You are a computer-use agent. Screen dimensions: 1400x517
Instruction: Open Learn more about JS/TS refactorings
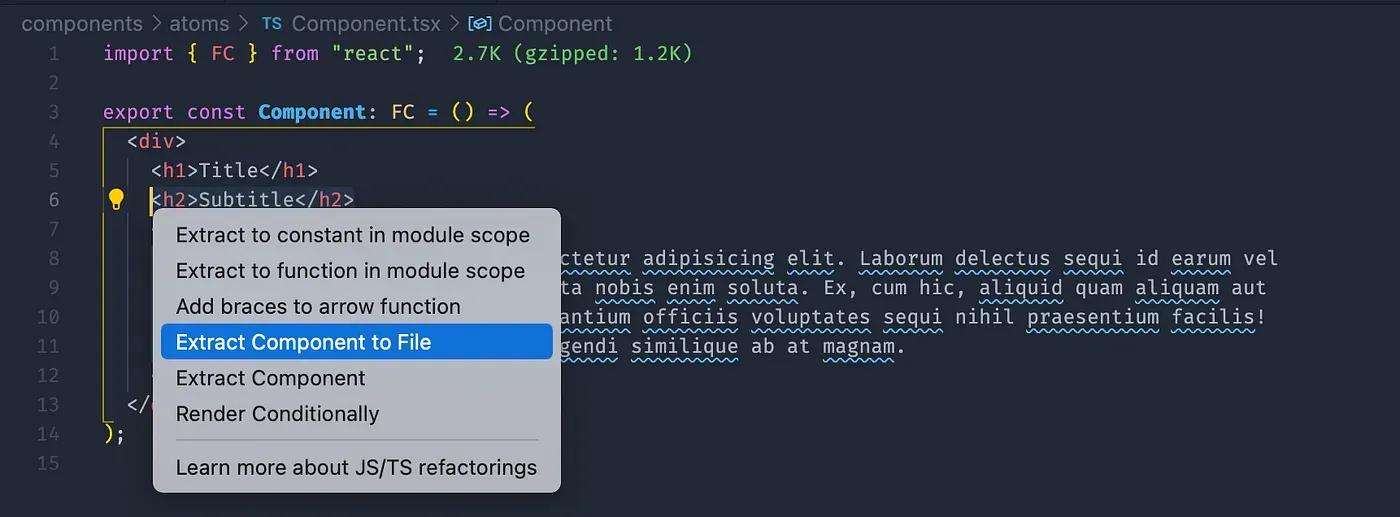click(356, 468)
